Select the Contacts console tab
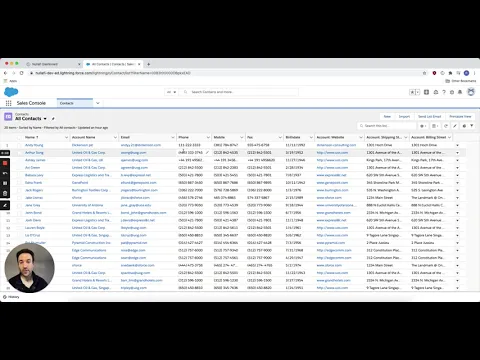Image resolution: width=480 pixels, height=360 pixels. click(x=75, y=103)
